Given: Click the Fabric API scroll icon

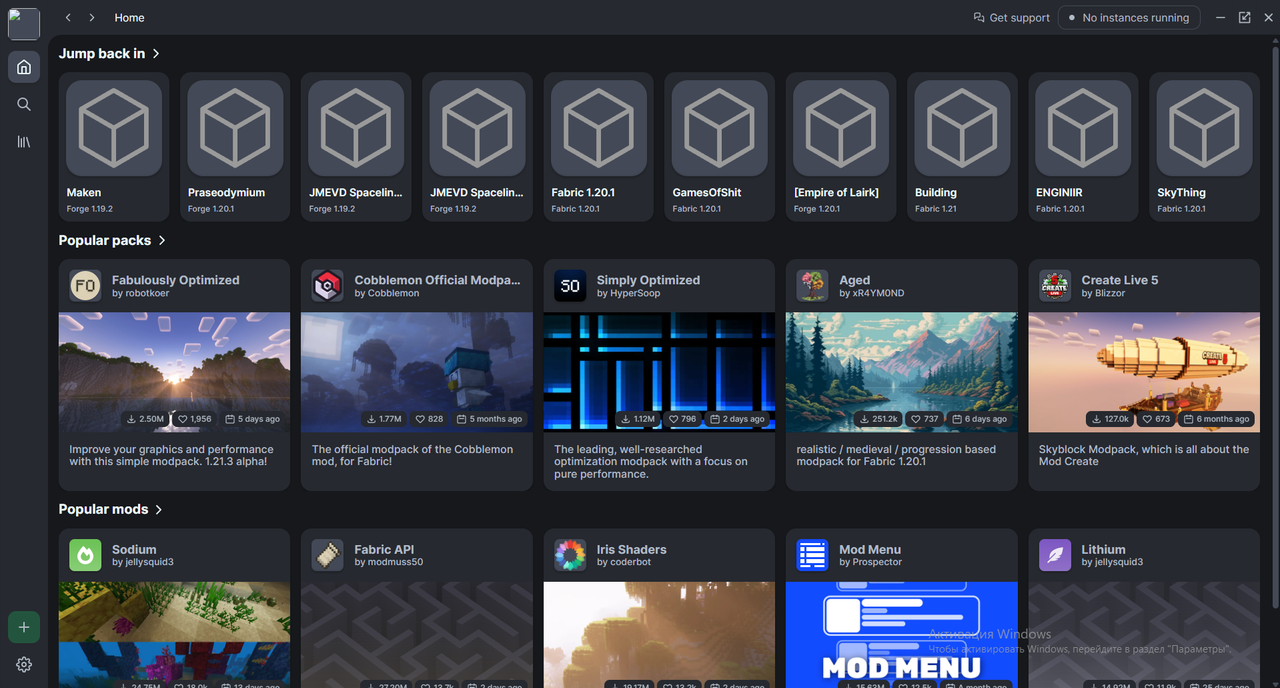Looking at the screenshot, I should [328, 555].
